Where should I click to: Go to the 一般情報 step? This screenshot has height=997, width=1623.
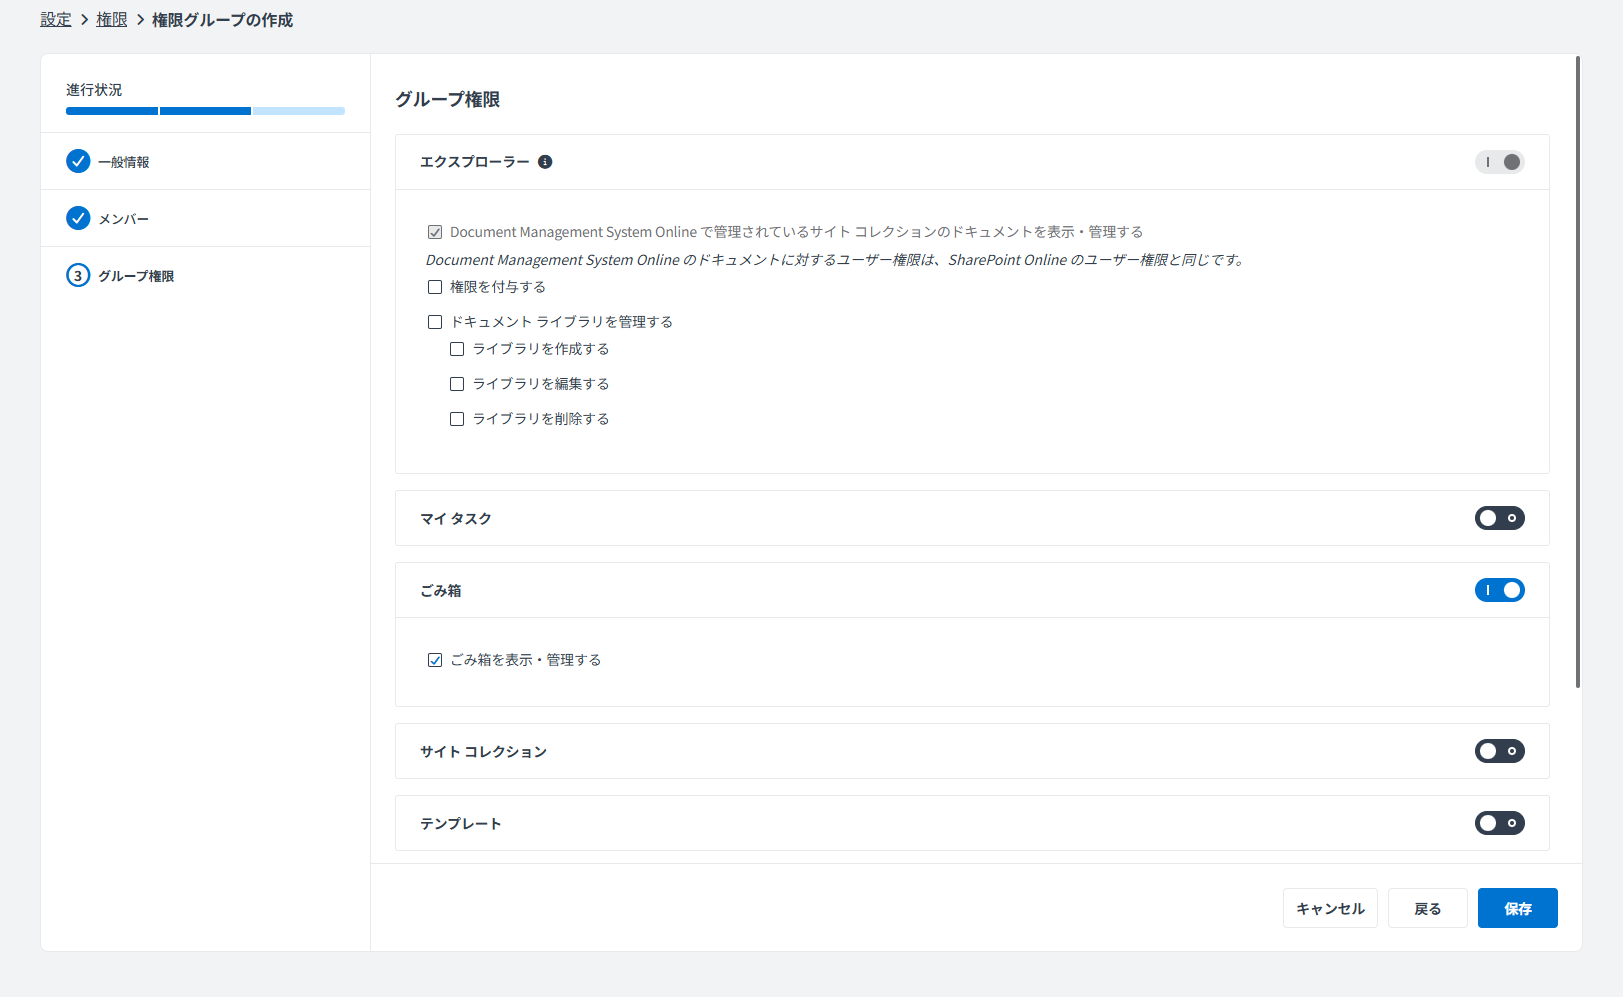[205, 161]
